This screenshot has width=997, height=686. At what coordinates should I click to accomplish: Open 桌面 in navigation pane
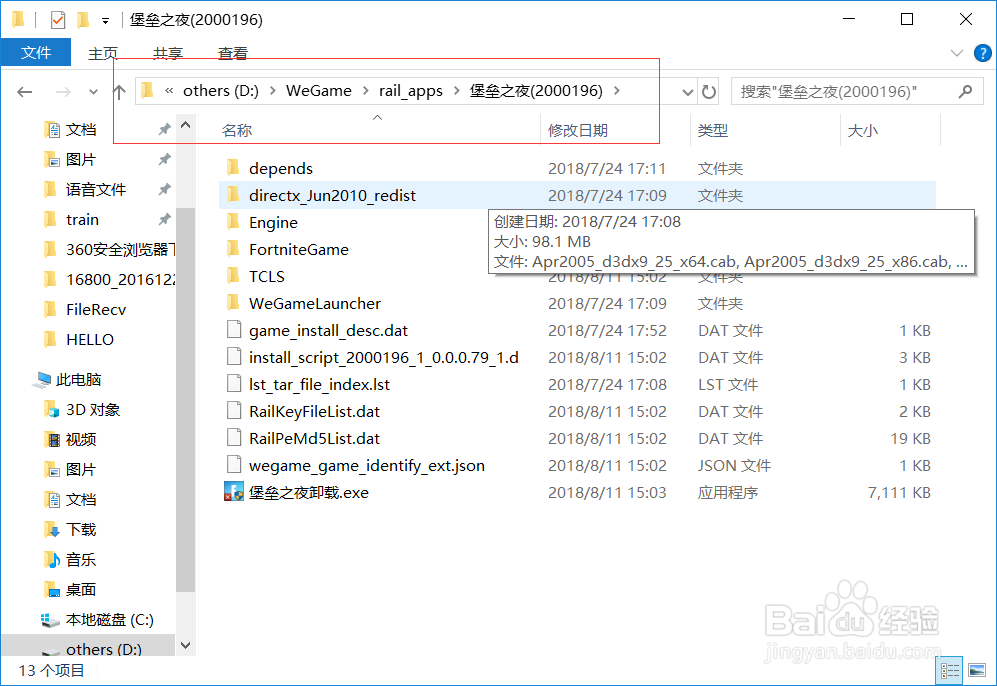pyautogui.click(x=81, y=589)
